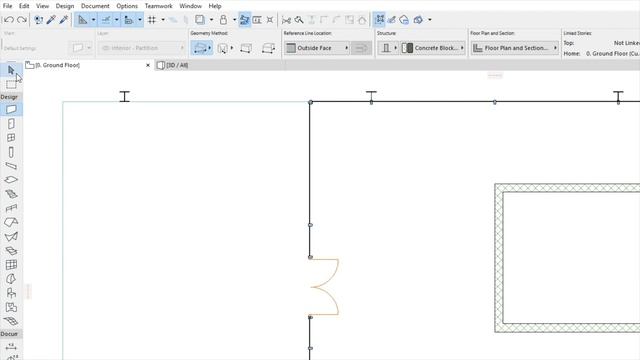Screen dimensions: 640x360
Task: Select the Zone tool
Action: [11, 307]
